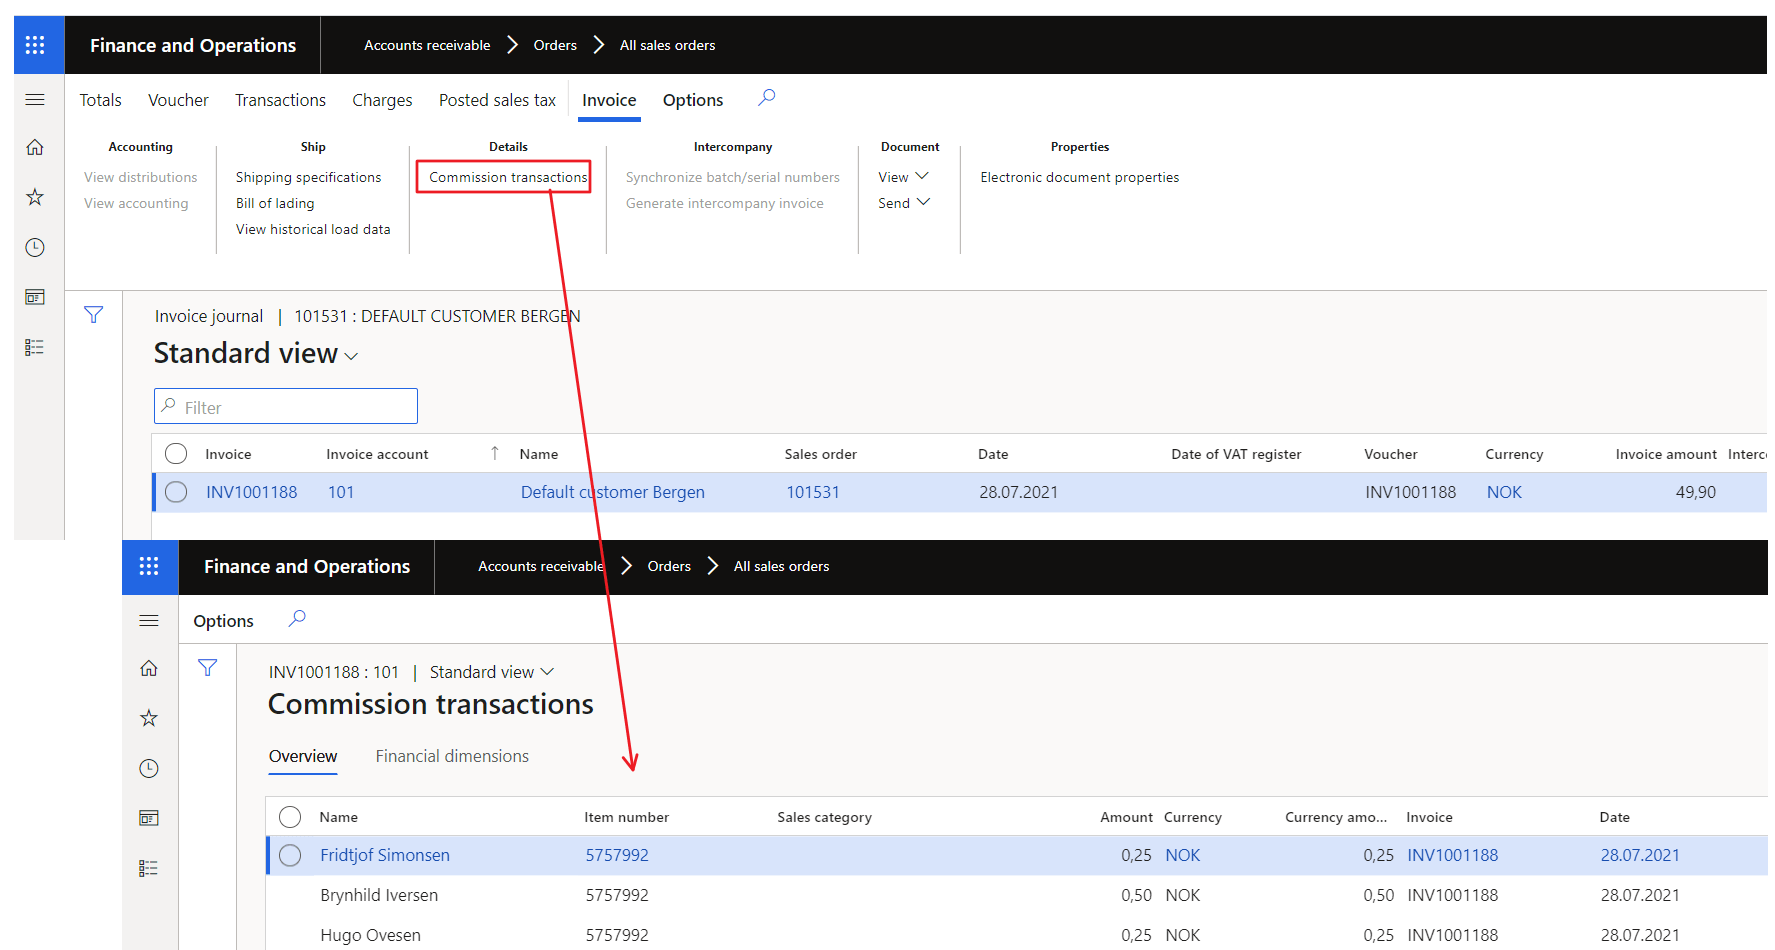Expand the View dropdown under Document group
The height and width of the screenshot is (950, 1775).
pos(903,177)
